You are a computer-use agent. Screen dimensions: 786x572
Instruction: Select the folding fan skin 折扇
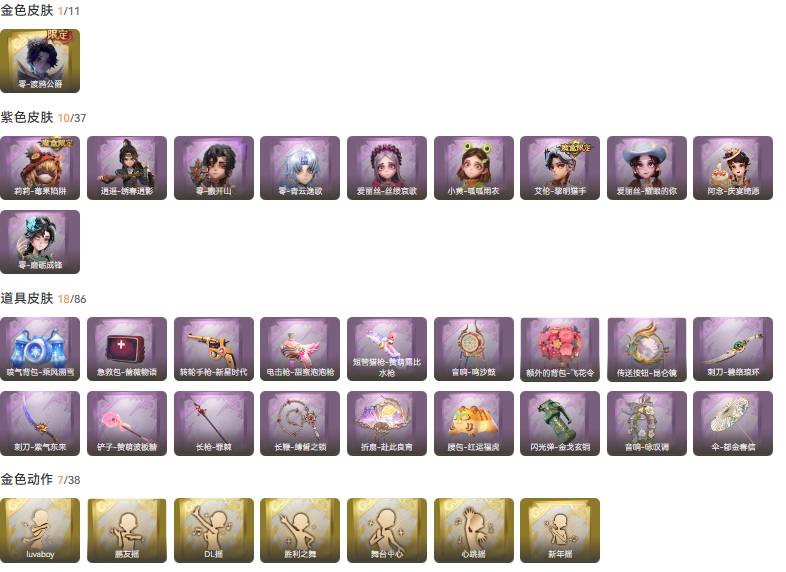386,423
